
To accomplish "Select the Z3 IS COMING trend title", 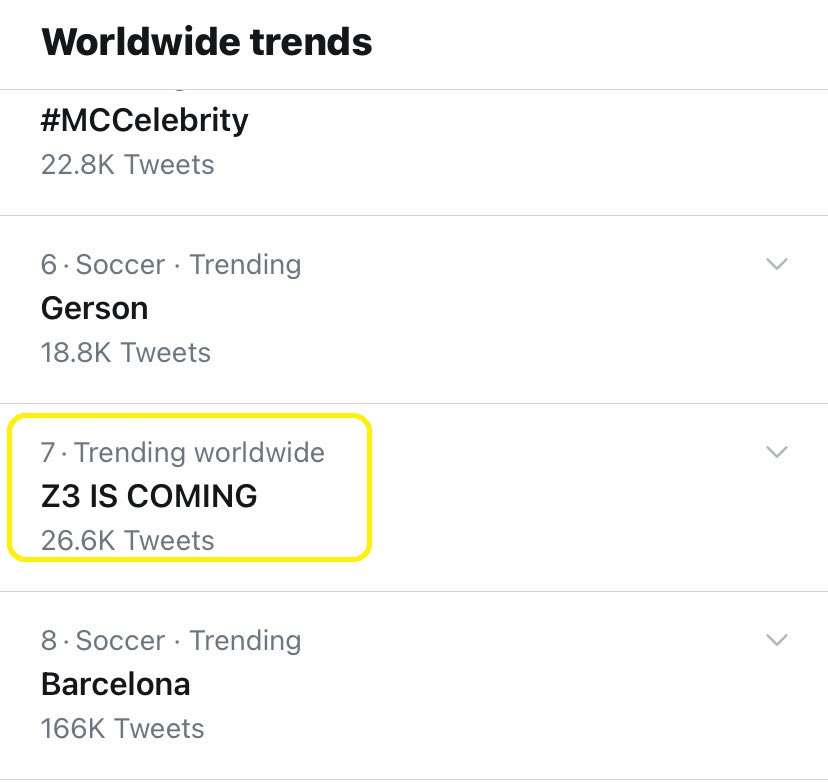I will [149, 496].
